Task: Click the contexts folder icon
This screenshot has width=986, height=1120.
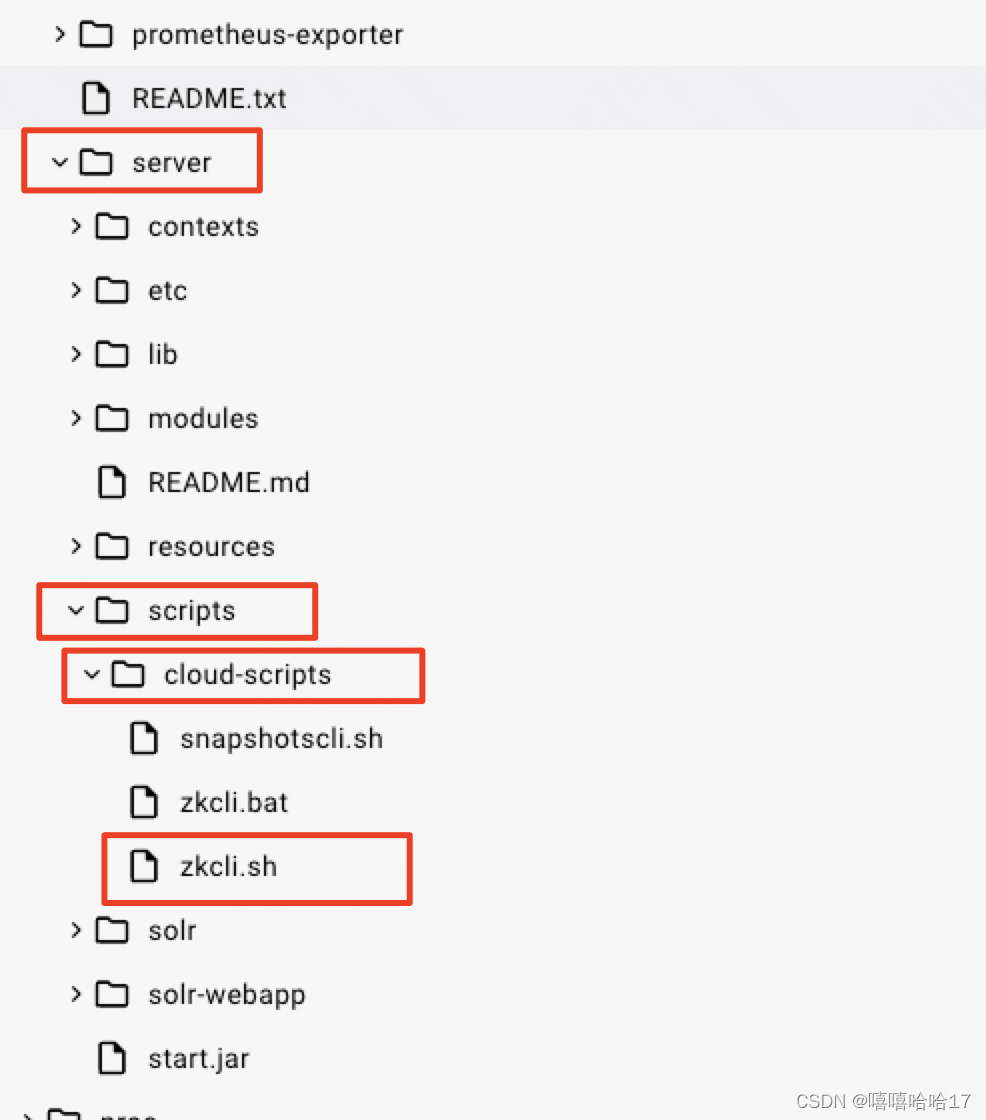Action: (x=111, y=226)
